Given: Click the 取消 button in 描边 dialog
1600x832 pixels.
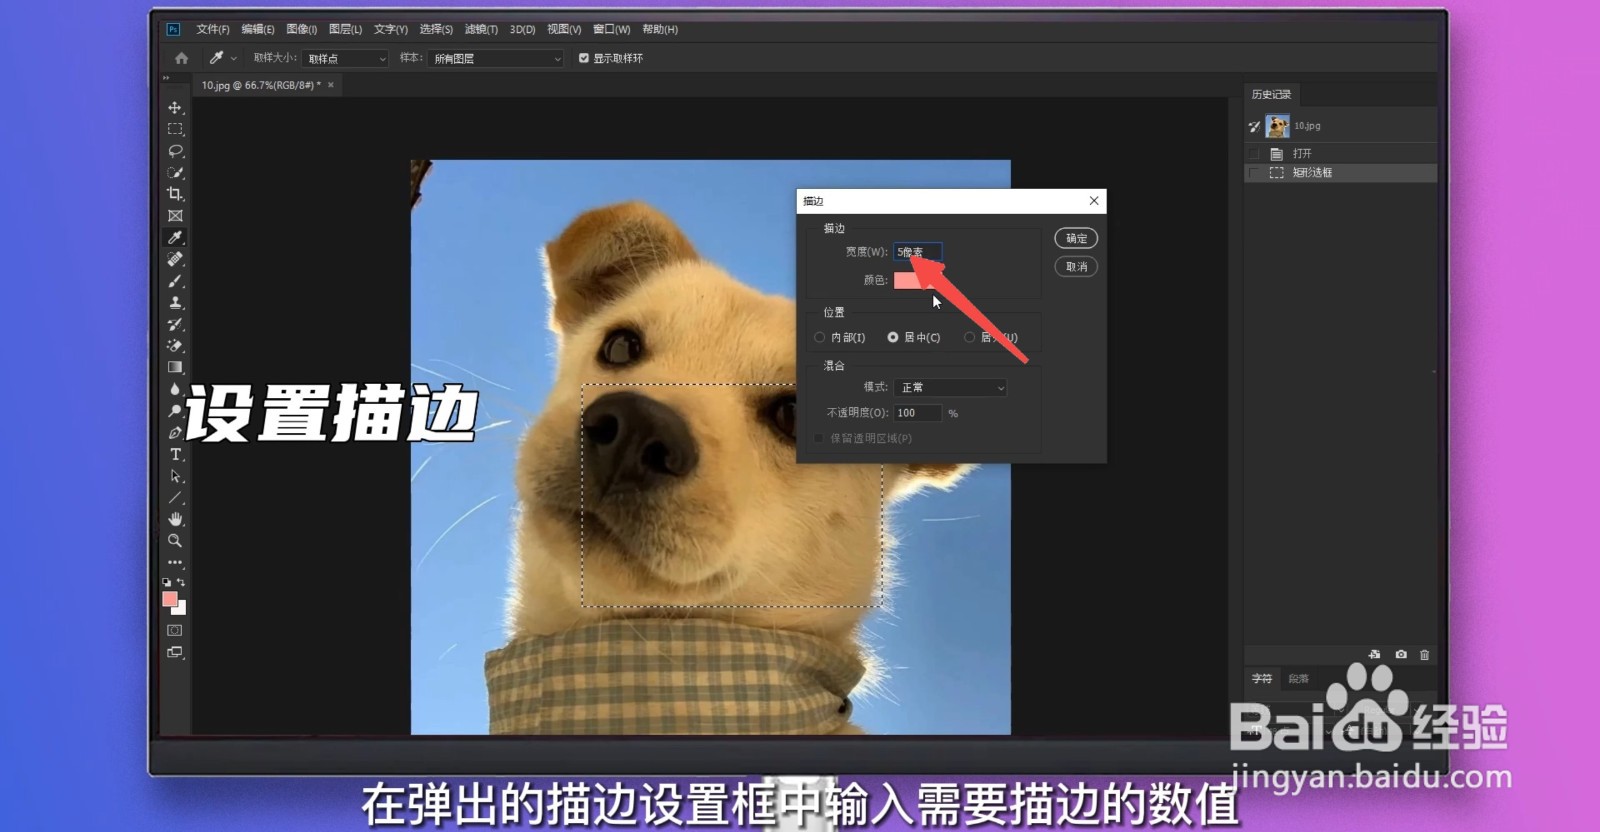Looking at the screenshot, I should coord(1076,267).
